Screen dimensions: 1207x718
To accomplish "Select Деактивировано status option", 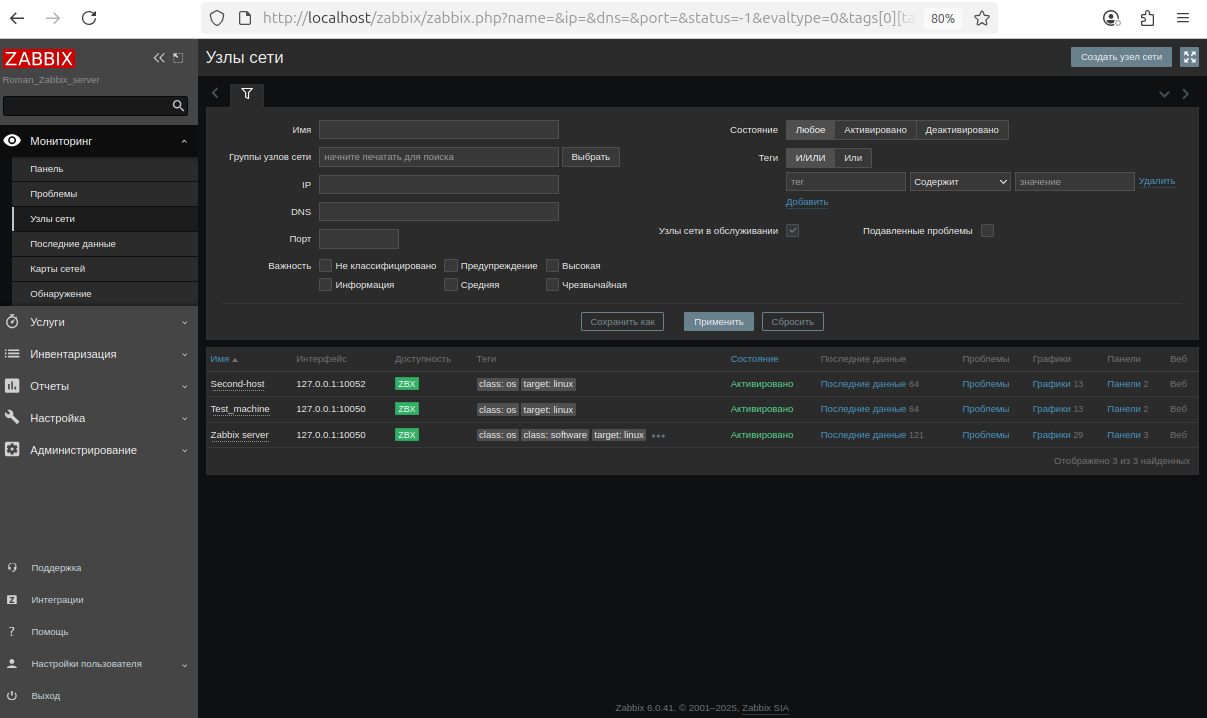I will click(962, 130).
